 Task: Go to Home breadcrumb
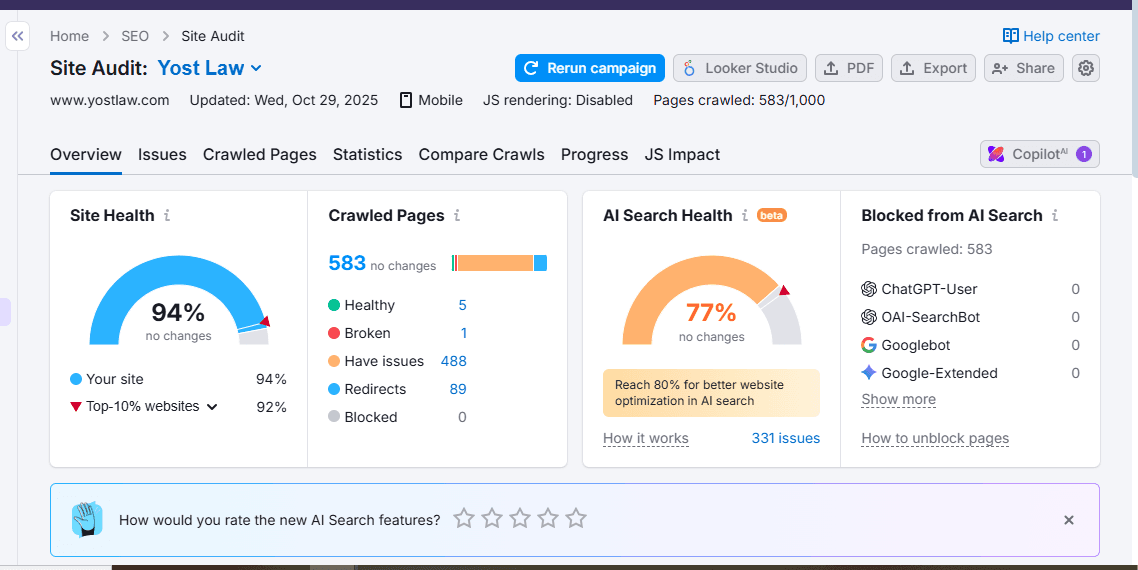[70, 36]
